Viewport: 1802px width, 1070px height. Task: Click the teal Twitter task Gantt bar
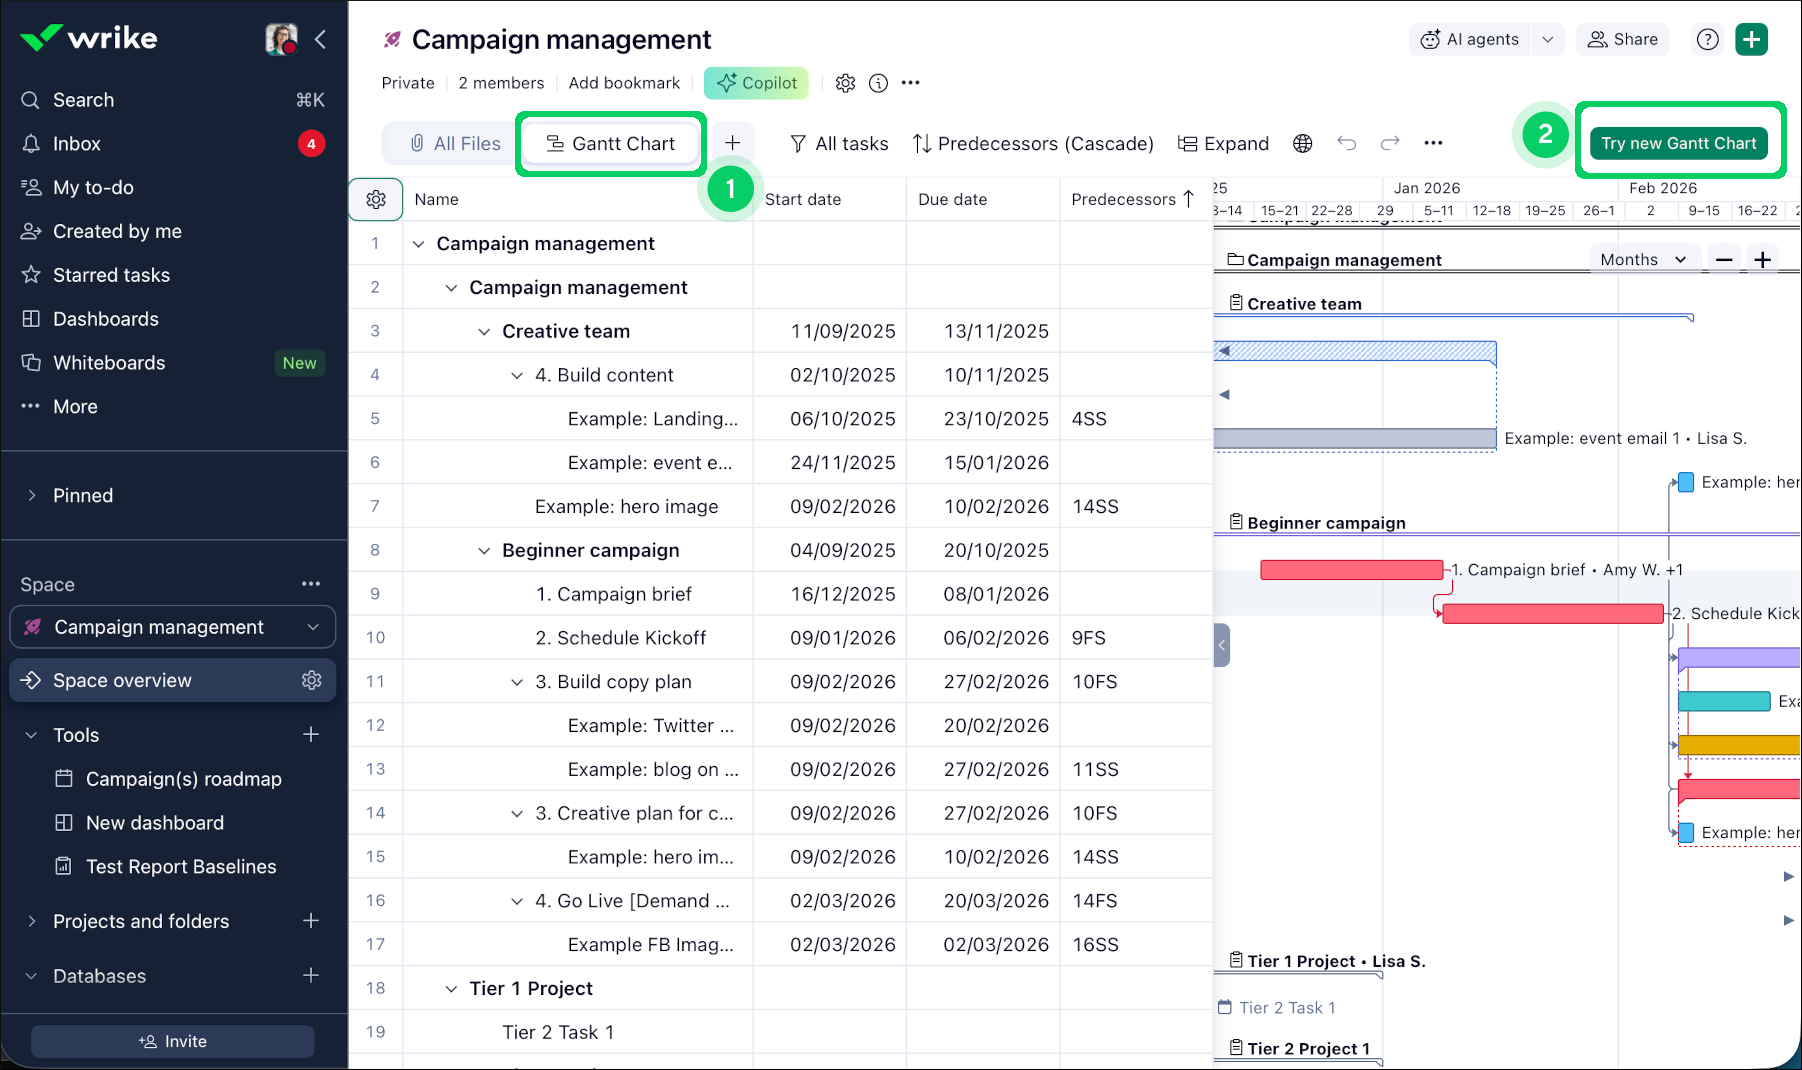1724,701
